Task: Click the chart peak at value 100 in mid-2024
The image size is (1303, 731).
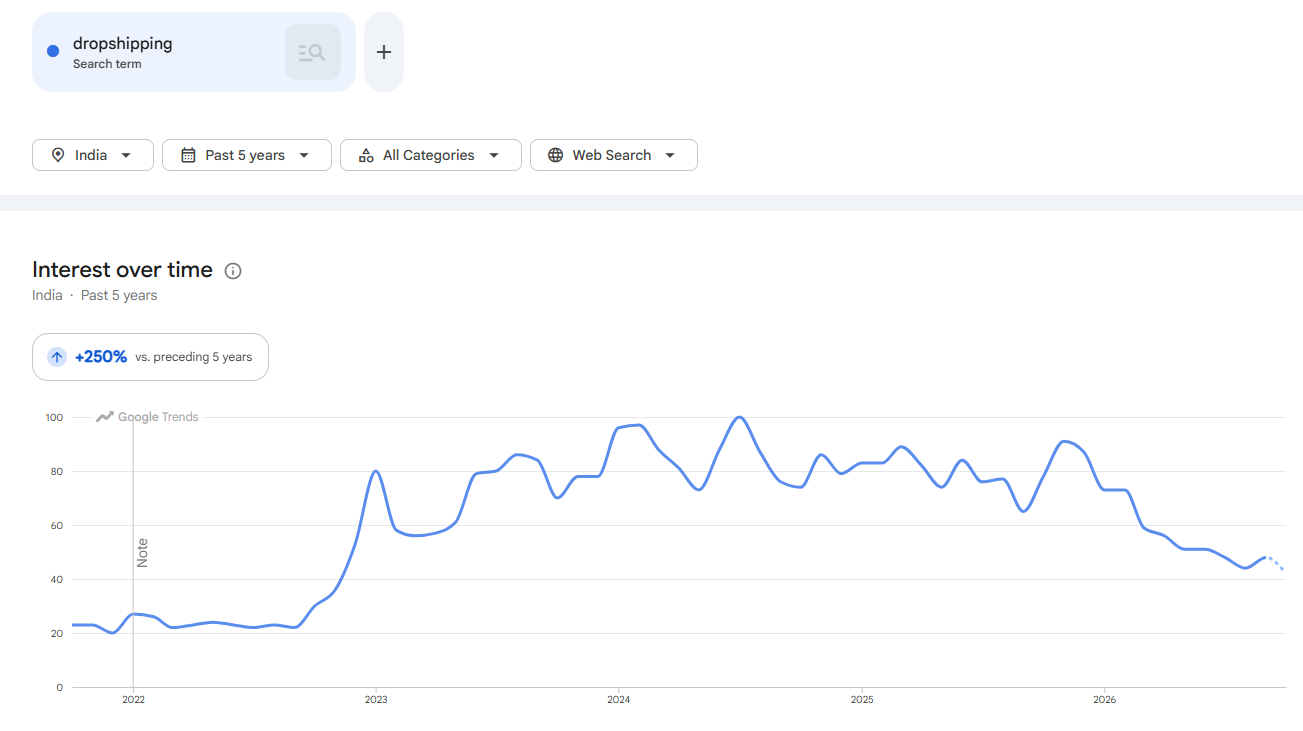Action: click(739, 417)
